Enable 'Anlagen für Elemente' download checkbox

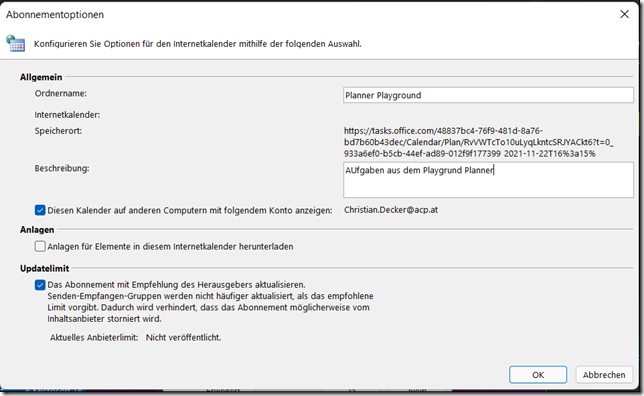40,246
